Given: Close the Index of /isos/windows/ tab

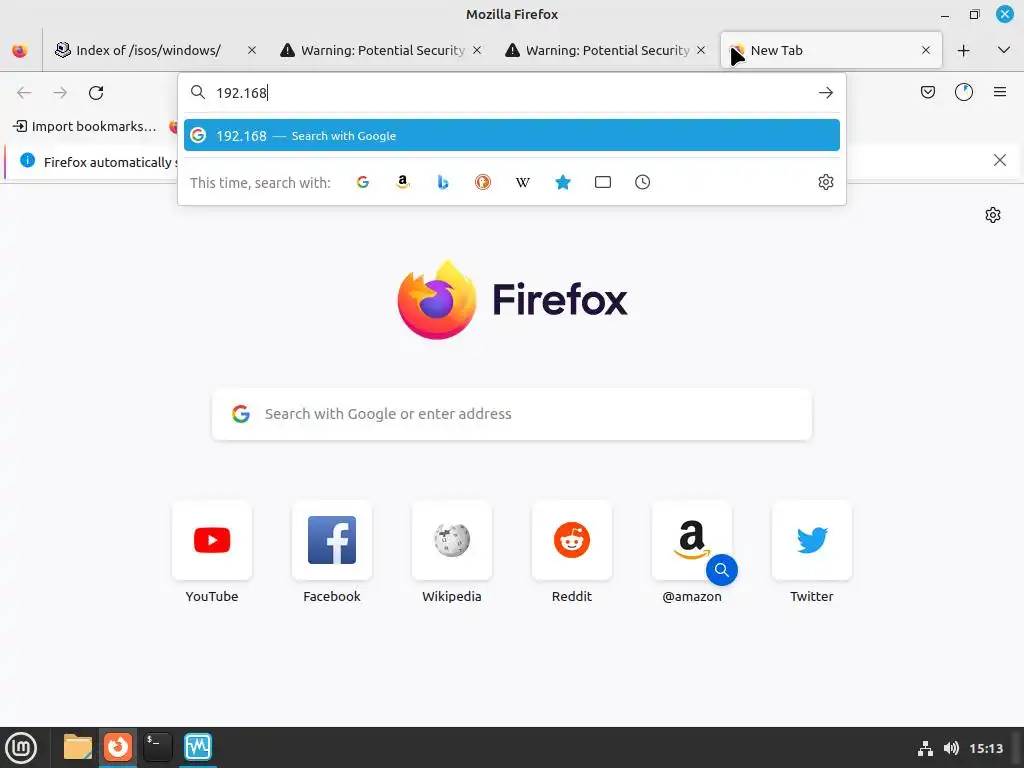Looking at the screenshot, I should (252, 50).
